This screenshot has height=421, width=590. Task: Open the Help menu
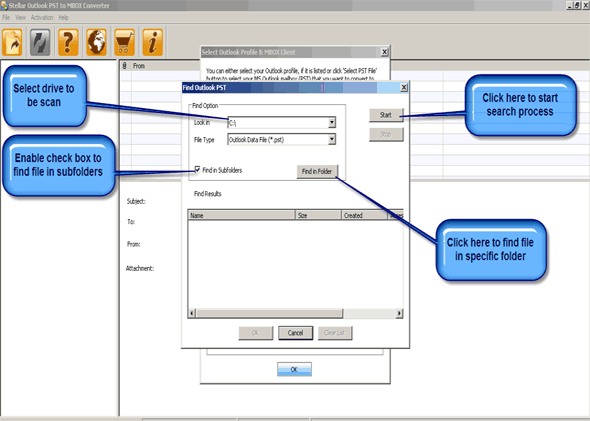pos(64,17)
